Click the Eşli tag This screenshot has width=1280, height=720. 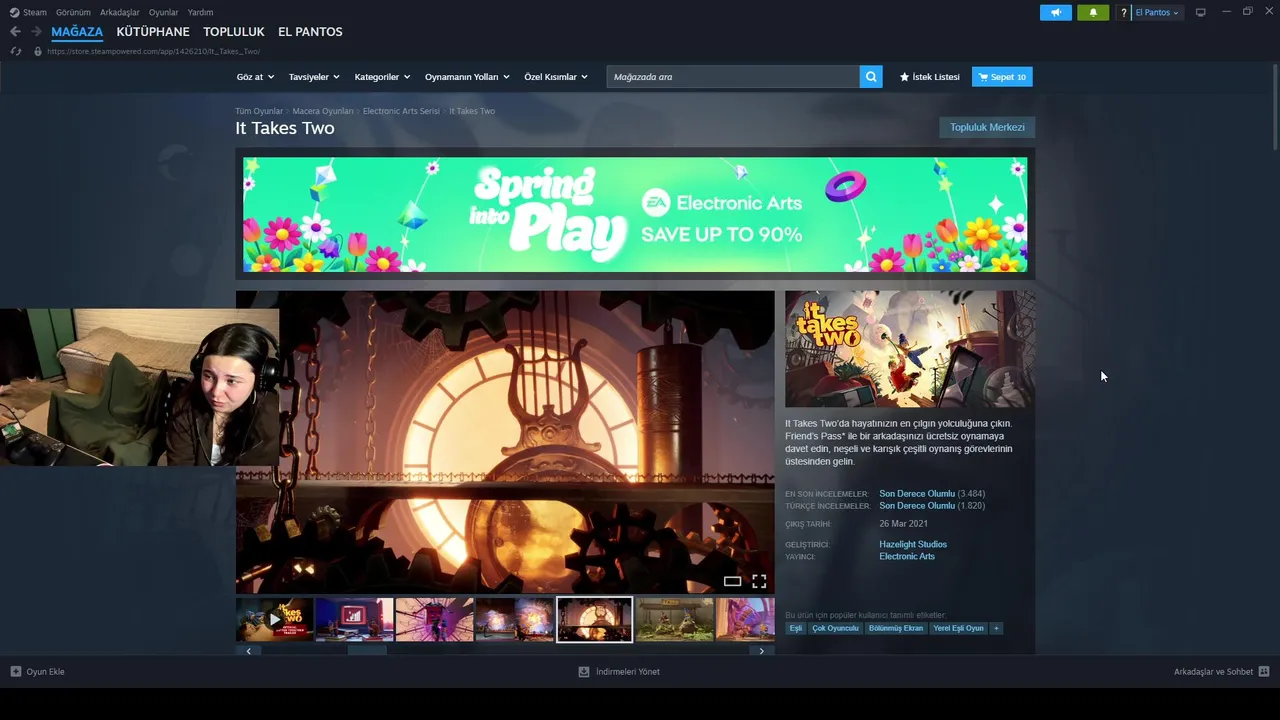pos(796,628)
